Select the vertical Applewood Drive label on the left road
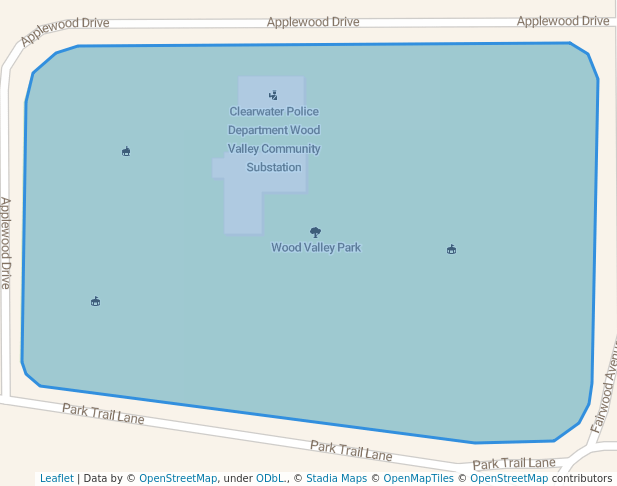Image resolution: width=617 pixels, height=486 pixels. pyautogui.click(x=6, y=243)
